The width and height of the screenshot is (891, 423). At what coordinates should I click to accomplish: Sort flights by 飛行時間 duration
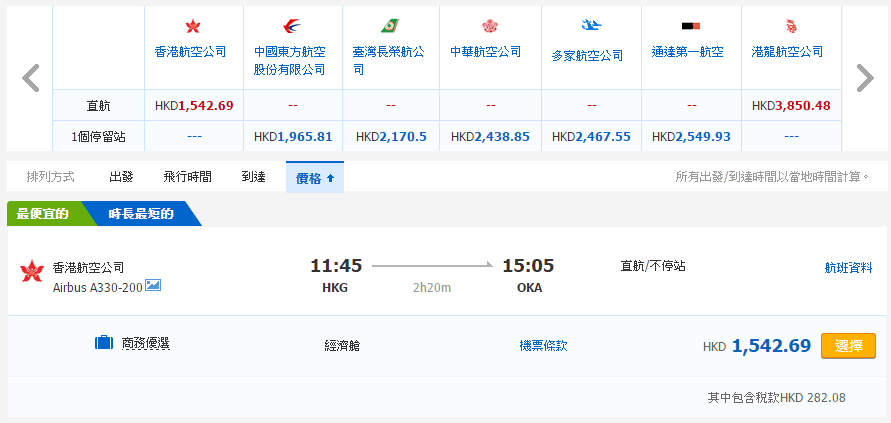[187, 177]
